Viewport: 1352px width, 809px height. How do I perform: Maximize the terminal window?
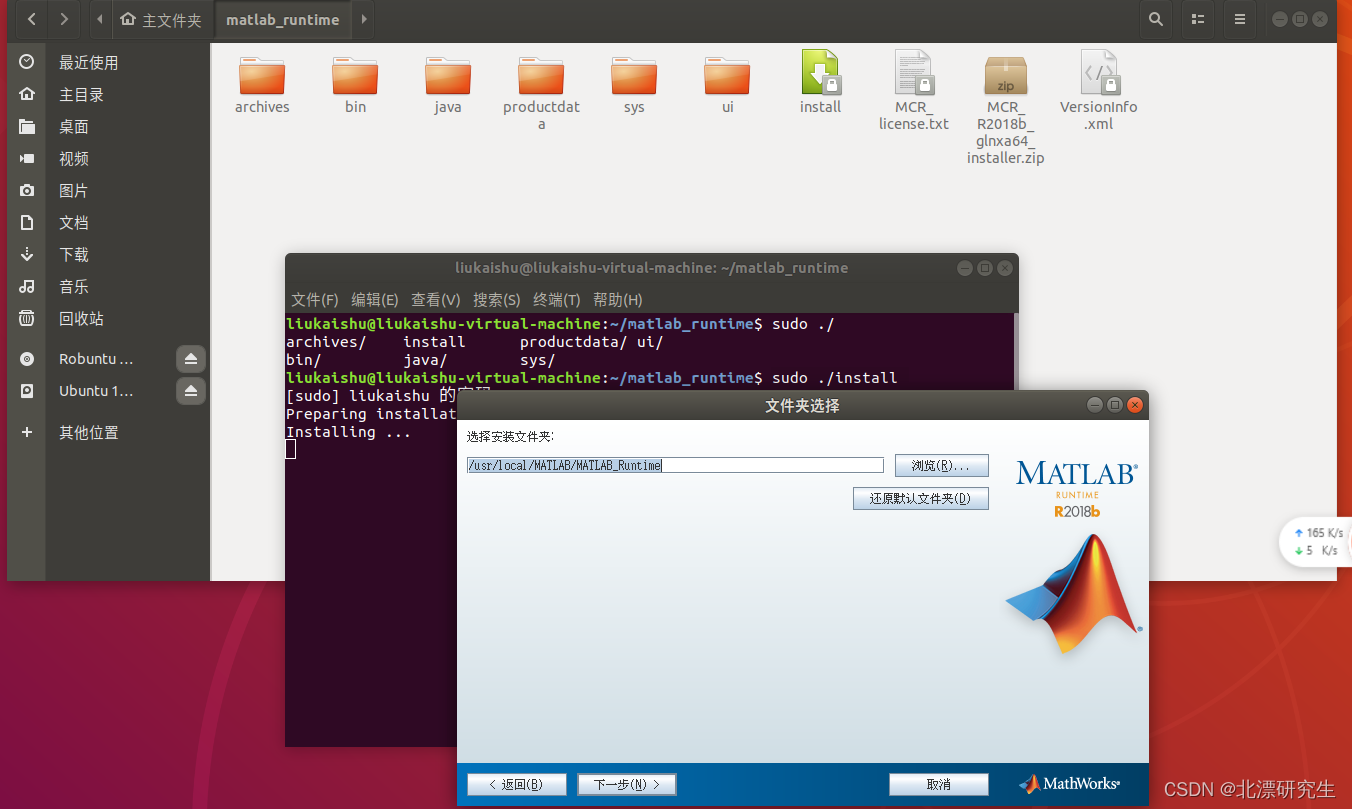tap(985, 268)
